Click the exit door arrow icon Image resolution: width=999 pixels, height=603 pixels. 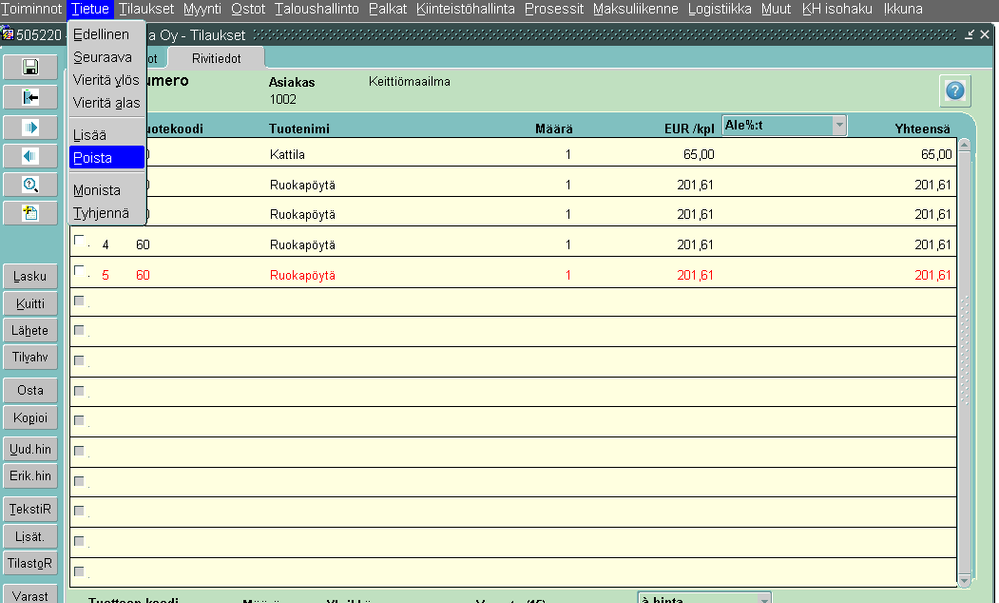pos(30,98)
